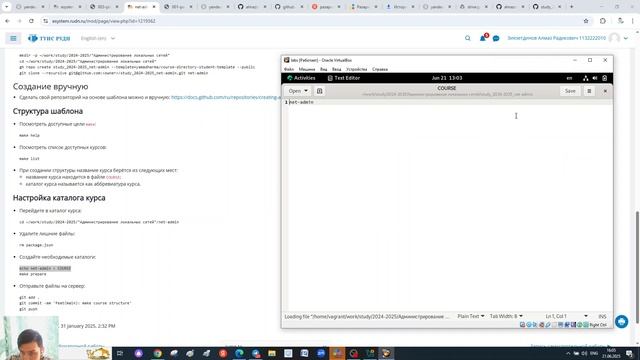Open the Text Editor Open dropdown
Viewport: 640px width, 360px height.
[x=298, y=91]
